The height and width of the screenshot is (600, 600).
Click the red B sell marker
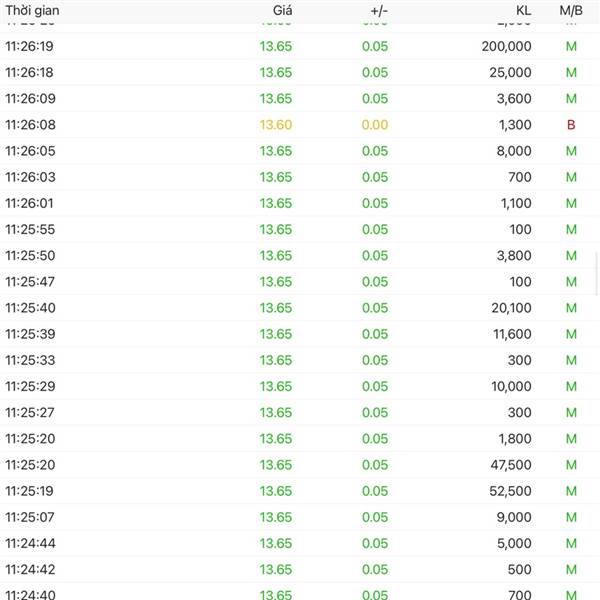(571, 125)
